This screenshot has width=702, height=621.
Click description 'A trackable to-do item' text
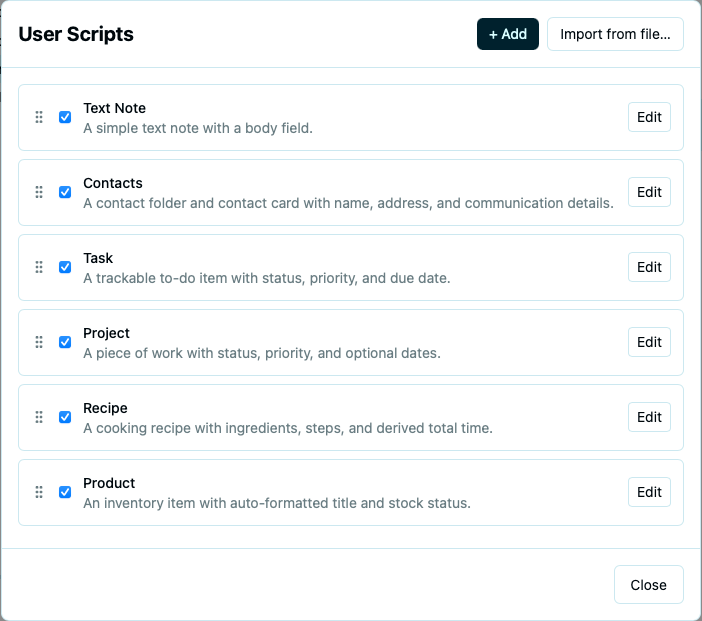(266, 278)
